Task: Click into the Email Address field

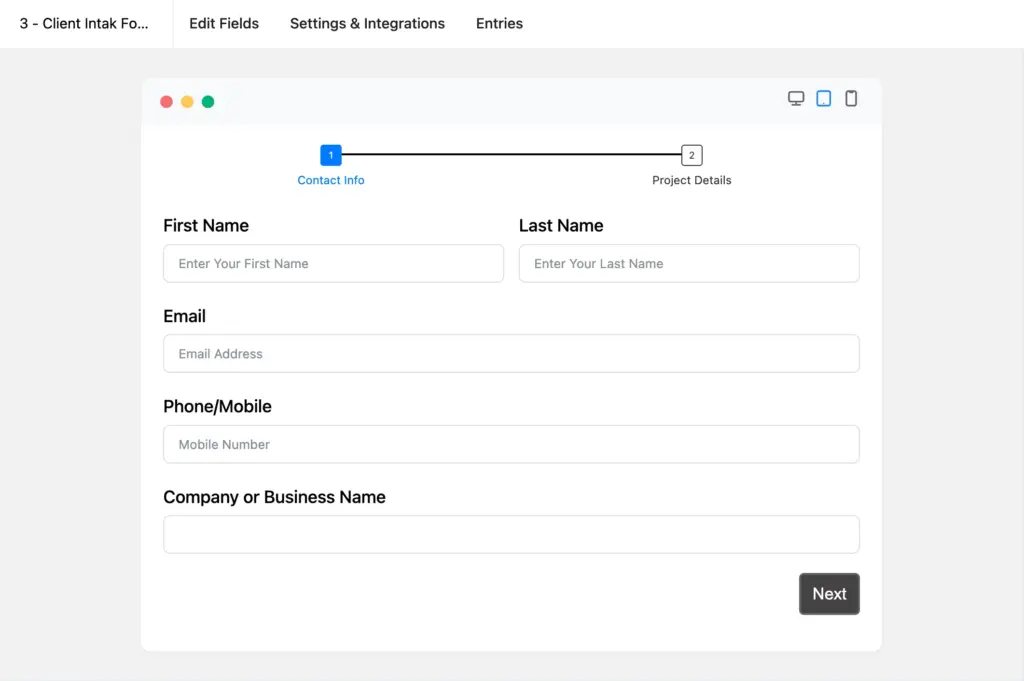Action: pos(511,354)
